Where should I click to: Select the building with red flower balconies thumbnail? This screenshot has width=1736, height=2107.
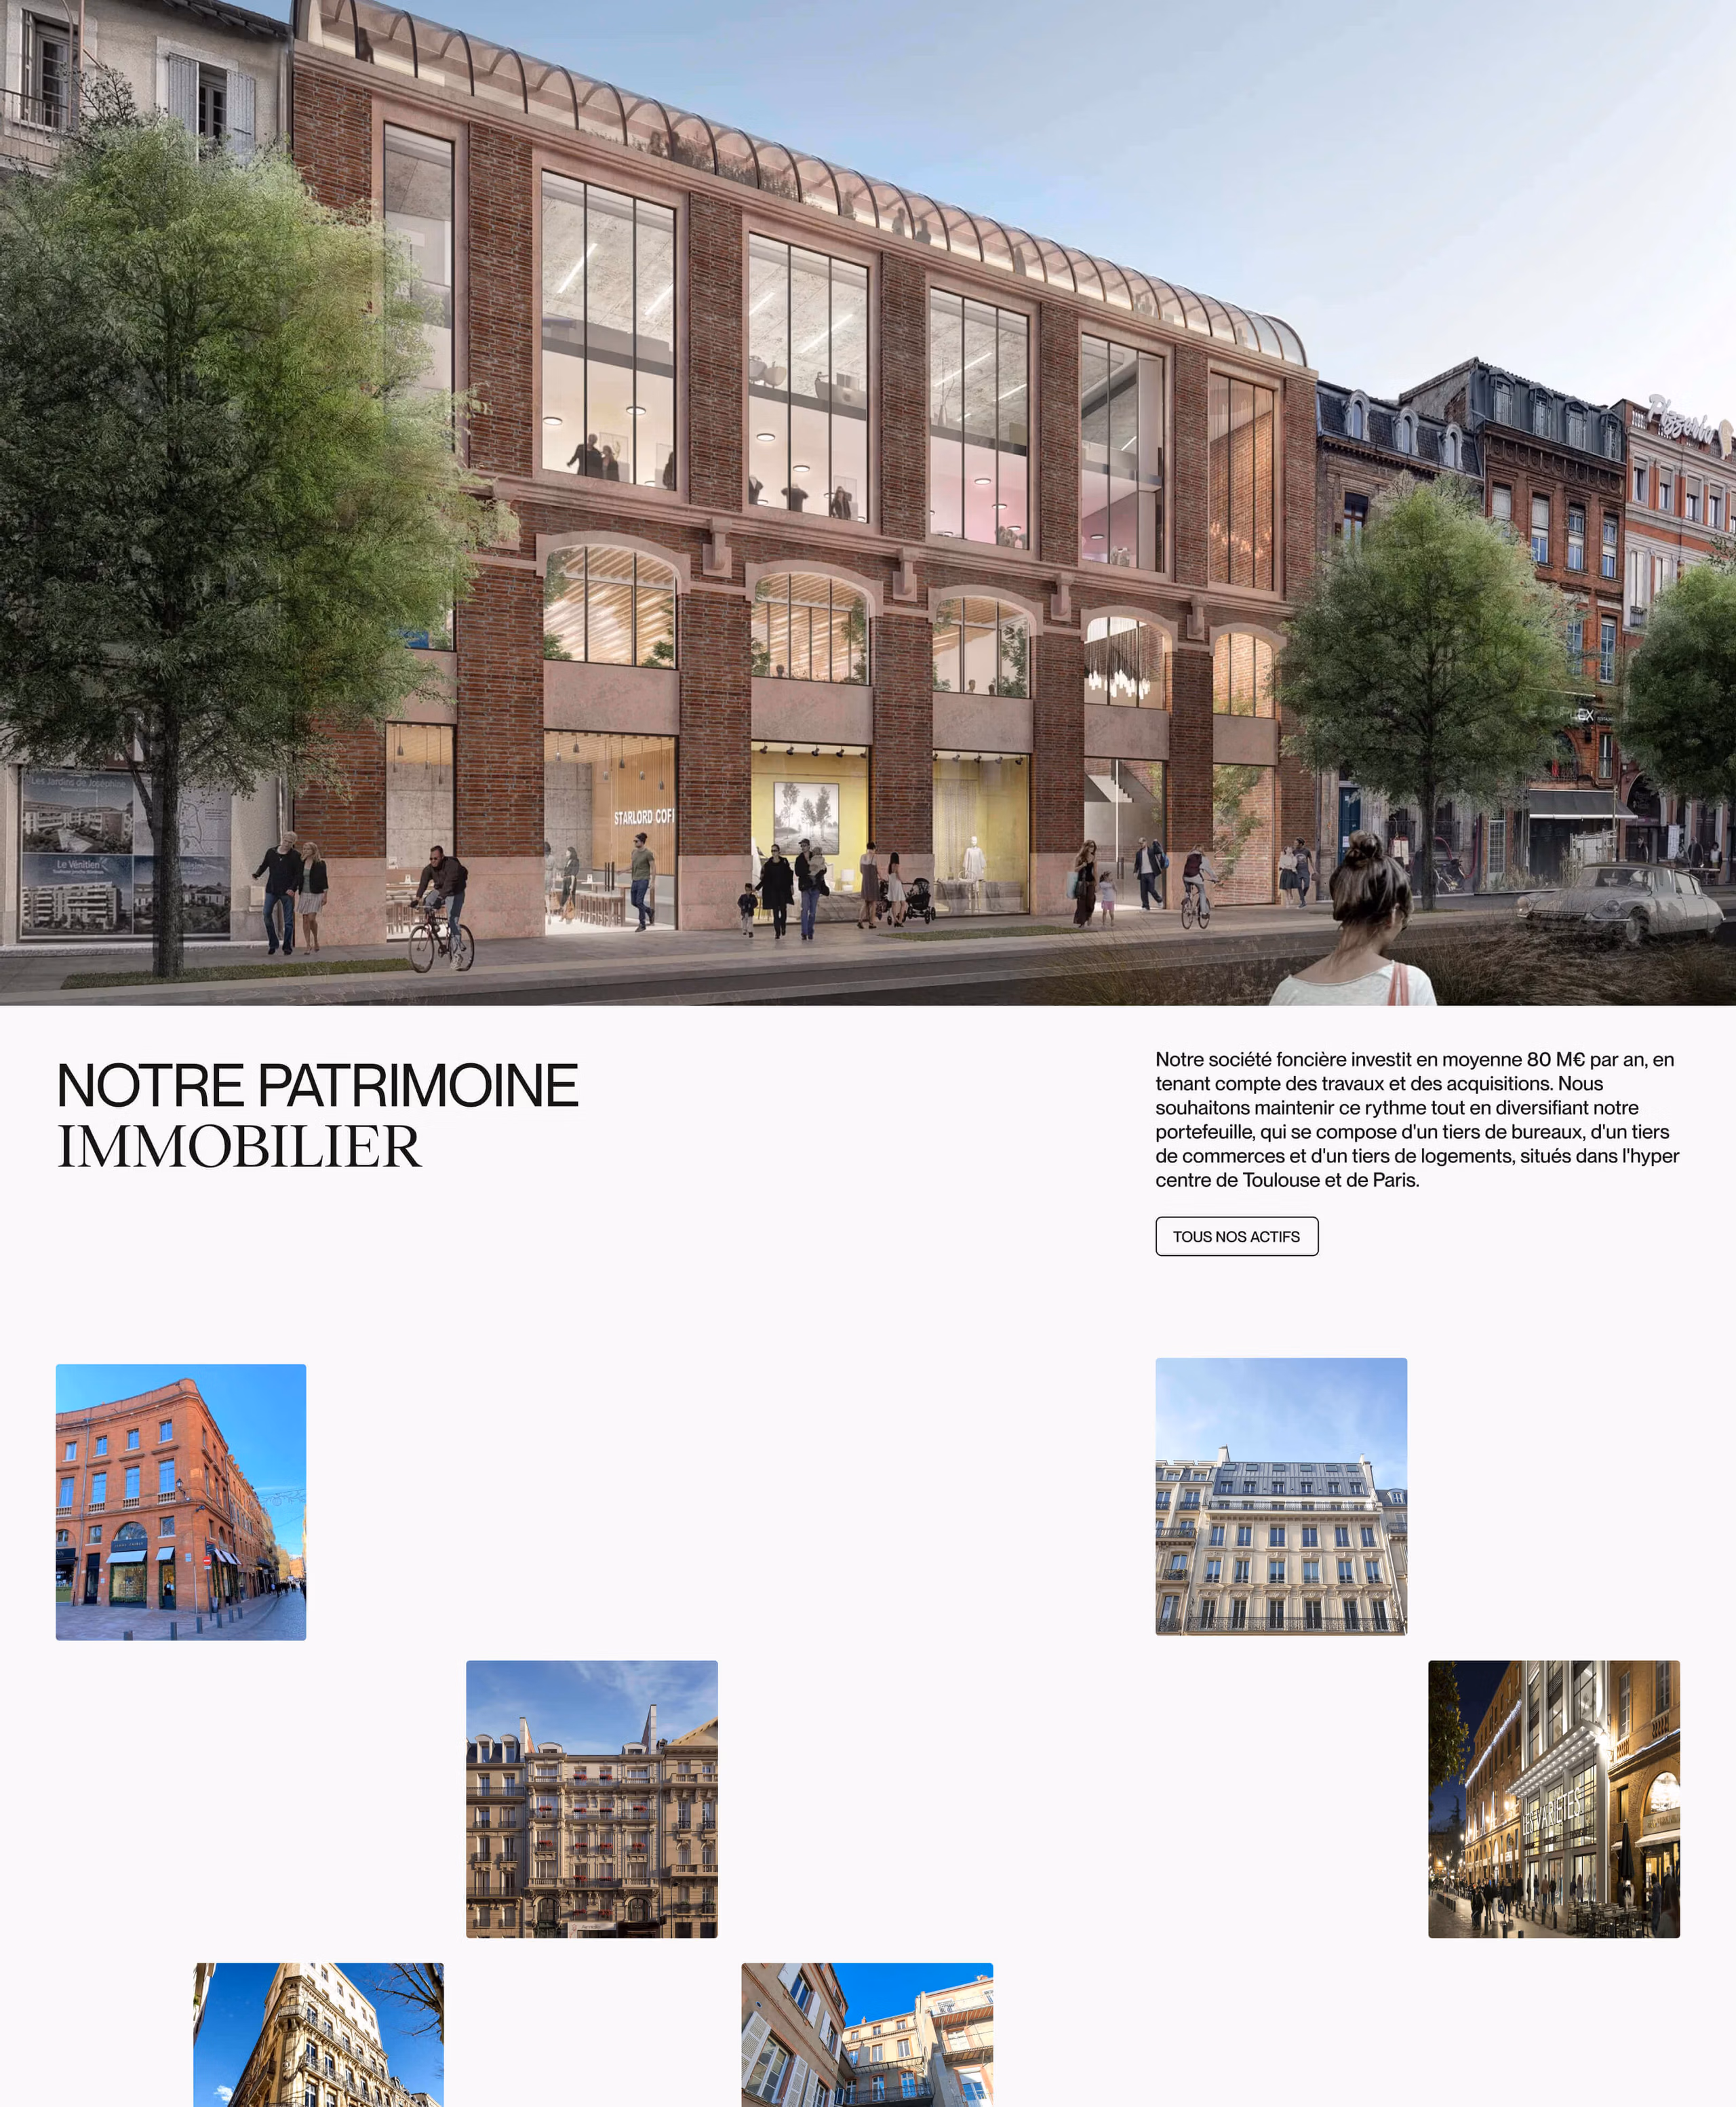tap(591, 1798)
